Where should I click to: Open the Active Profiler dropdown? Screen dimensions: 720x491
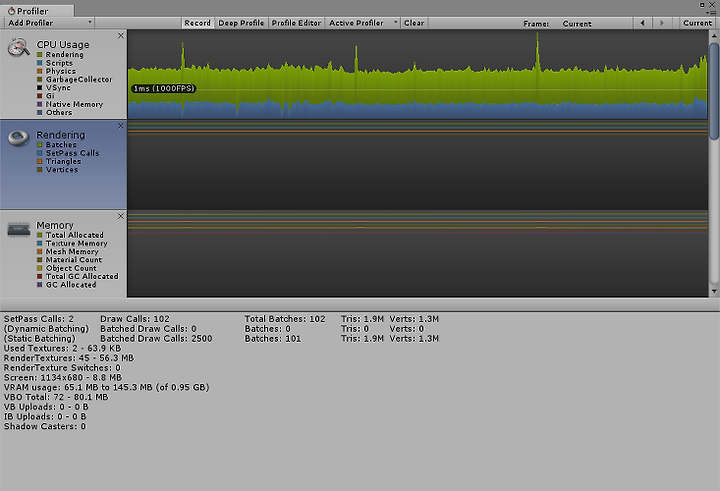pyautogui.click(x=362, y=23)
